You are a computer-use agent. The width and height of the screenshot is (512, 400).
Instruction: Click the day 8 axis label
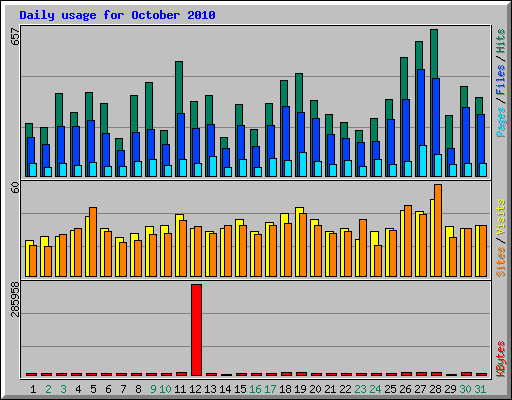point(138,389)
